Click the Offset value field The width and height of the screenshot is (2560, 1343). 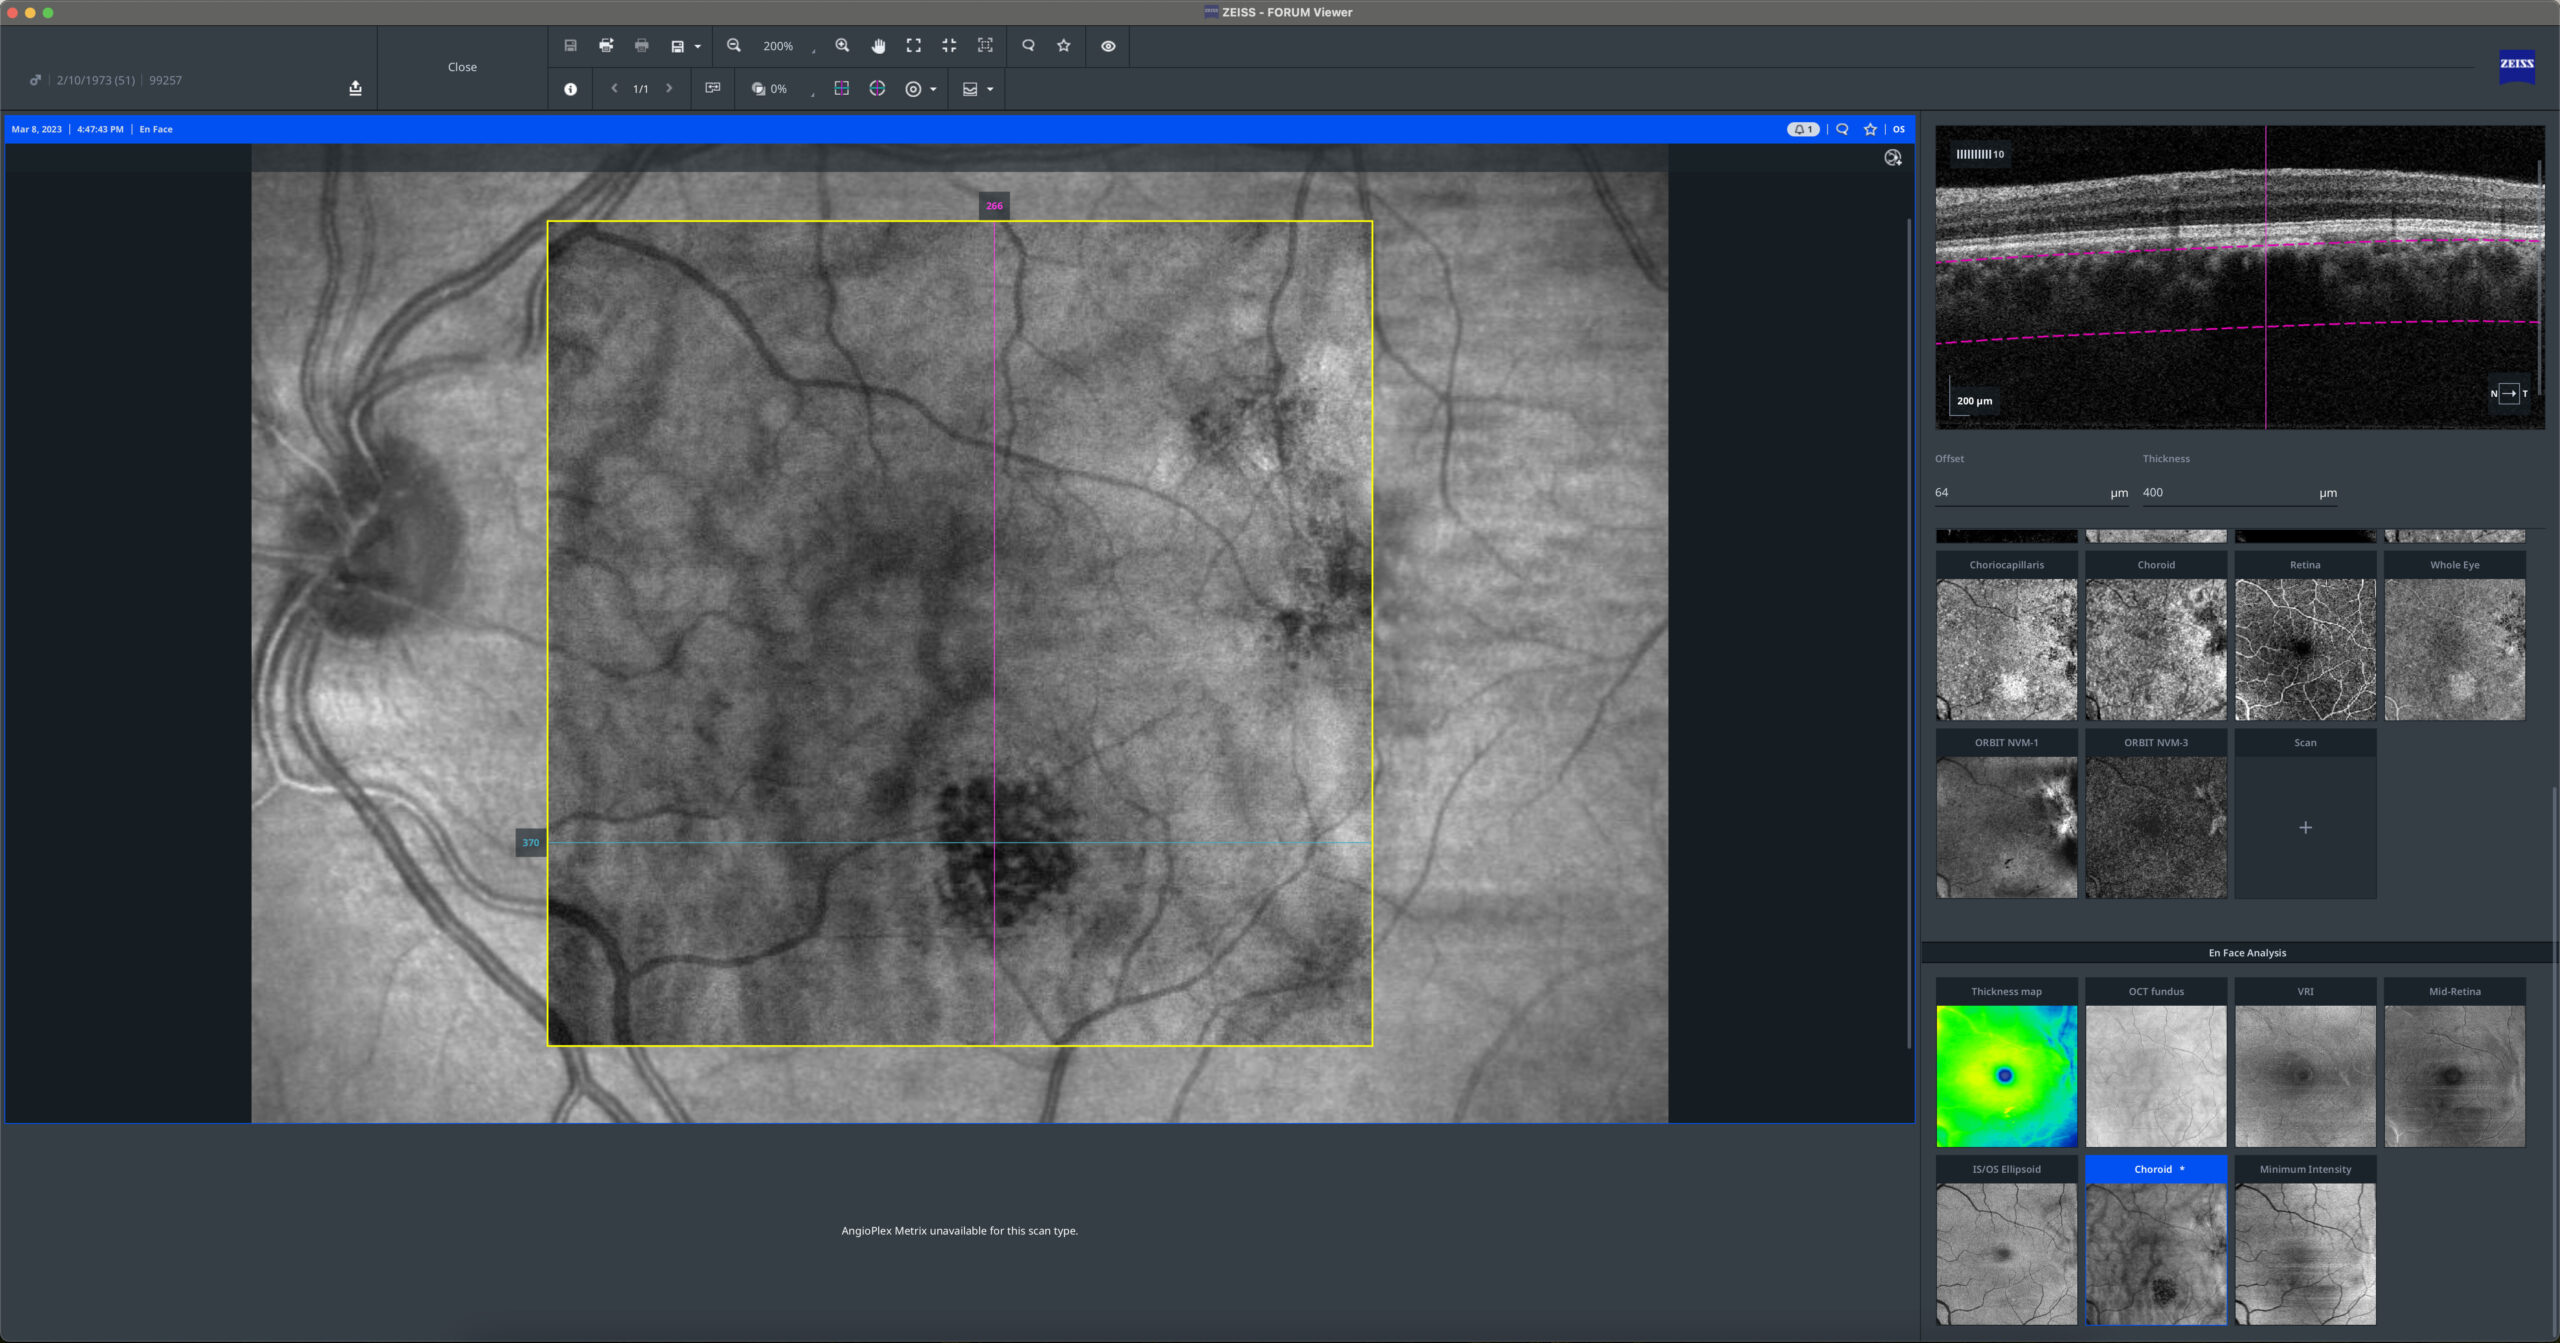[2031, 493]
